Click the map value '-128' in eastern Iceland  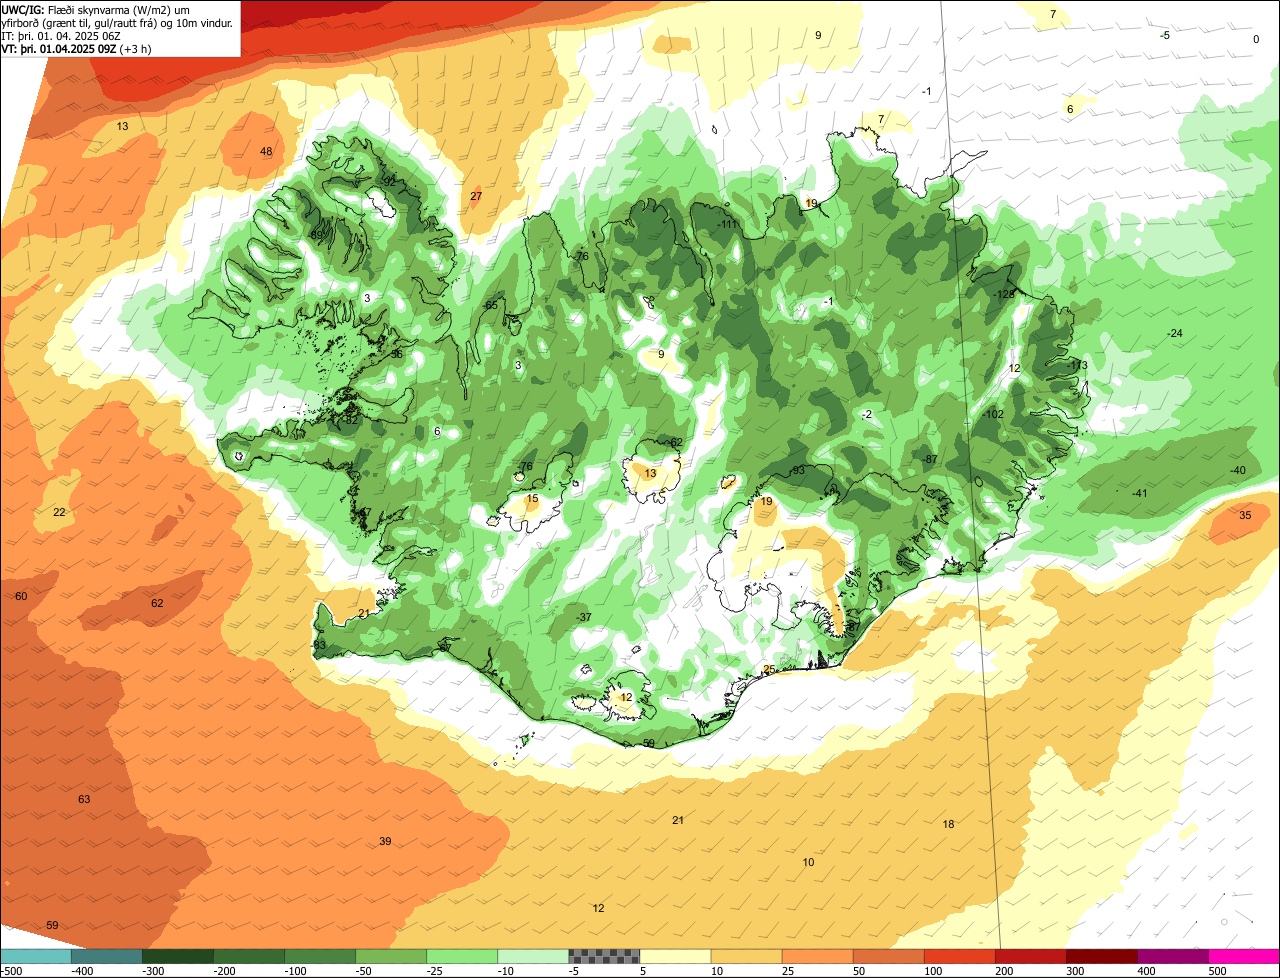[1005, 294]
